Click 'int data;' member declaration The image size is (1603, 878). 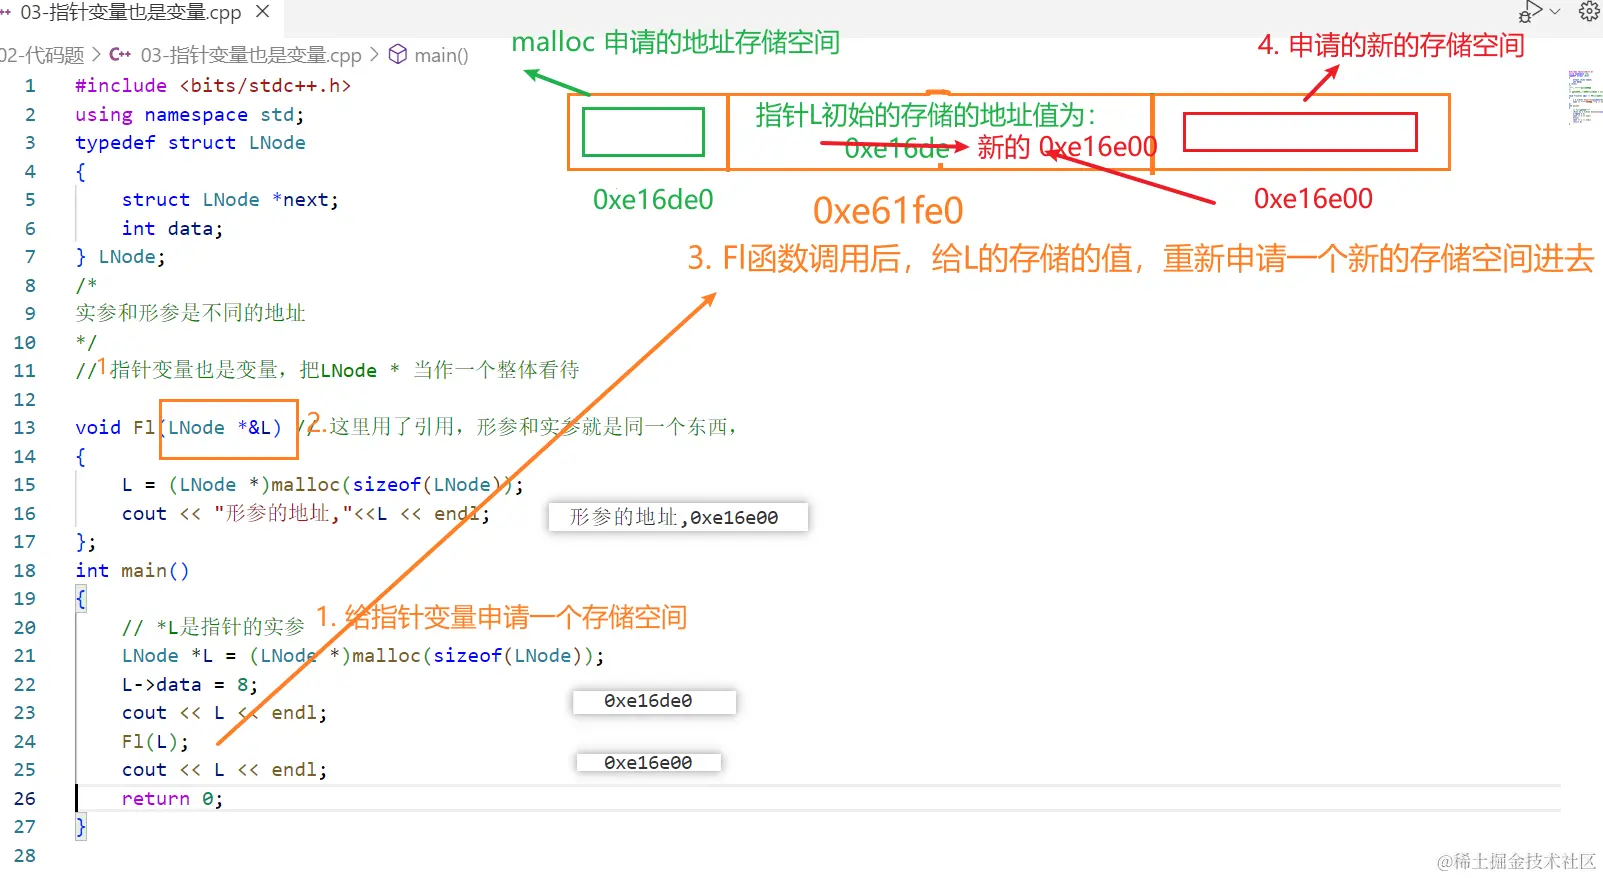click(x=172, y=229)
